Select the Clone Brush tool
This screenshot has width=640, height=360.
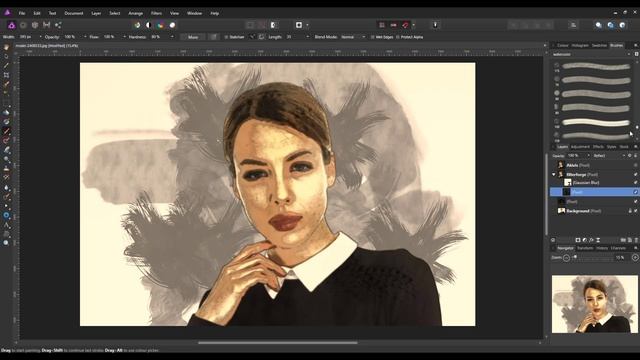(6, 169)
